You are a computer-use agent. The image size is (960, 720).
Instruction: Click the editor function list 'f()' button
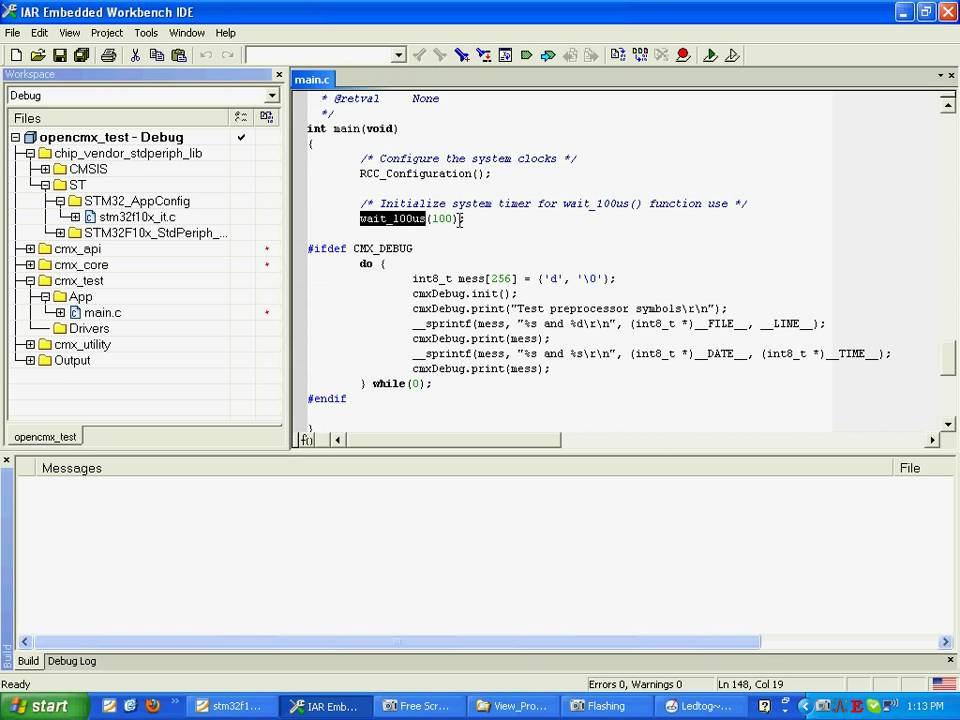(306, 440)
